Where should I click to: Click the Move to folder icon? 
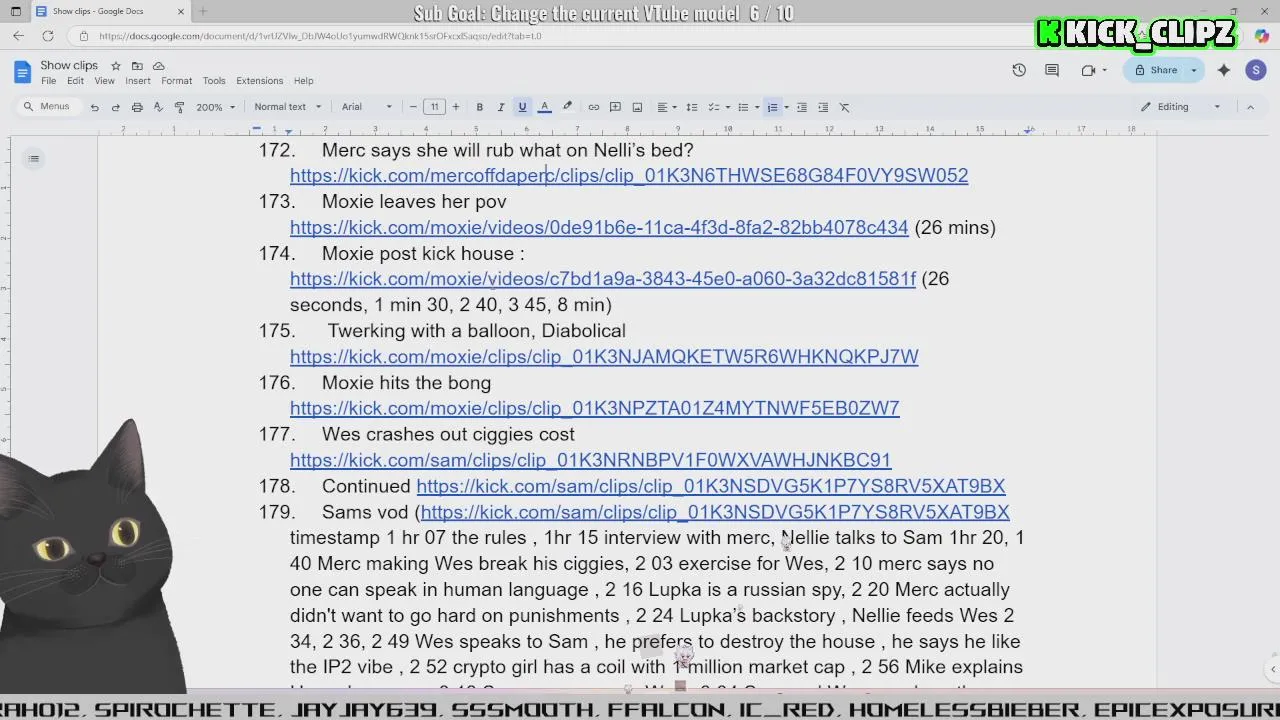pyautogui.click(x=137, y=66)
